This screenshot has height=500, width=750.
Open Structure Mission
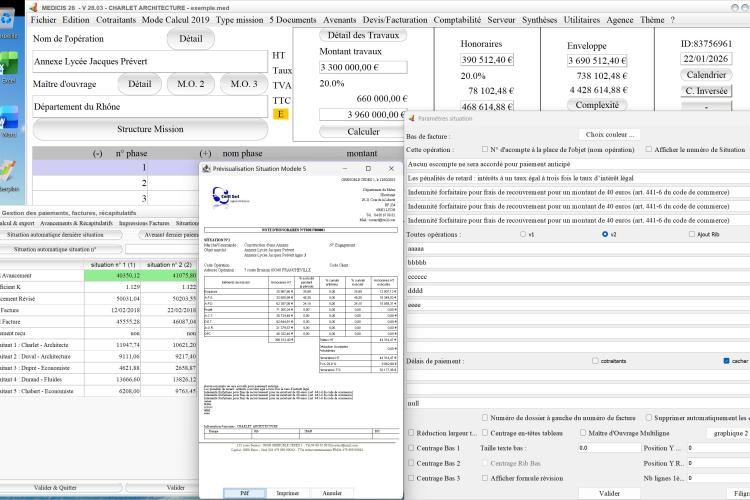pos(150,129)
